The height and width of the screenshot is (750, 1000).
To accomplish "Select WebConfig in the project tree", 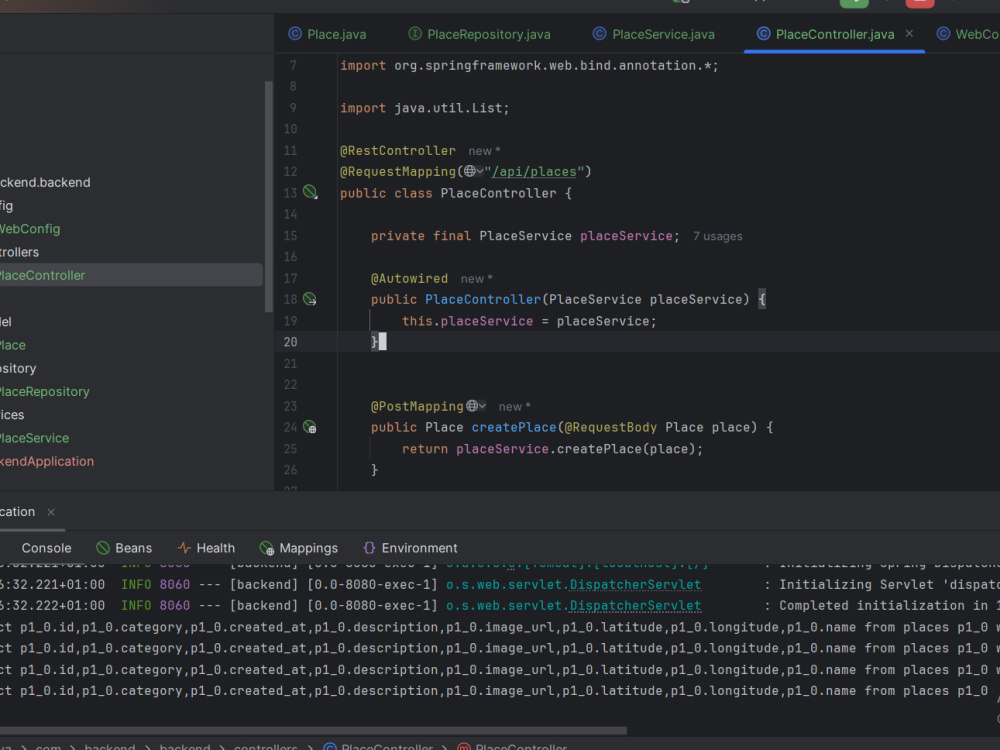I will tap(30, 229).
